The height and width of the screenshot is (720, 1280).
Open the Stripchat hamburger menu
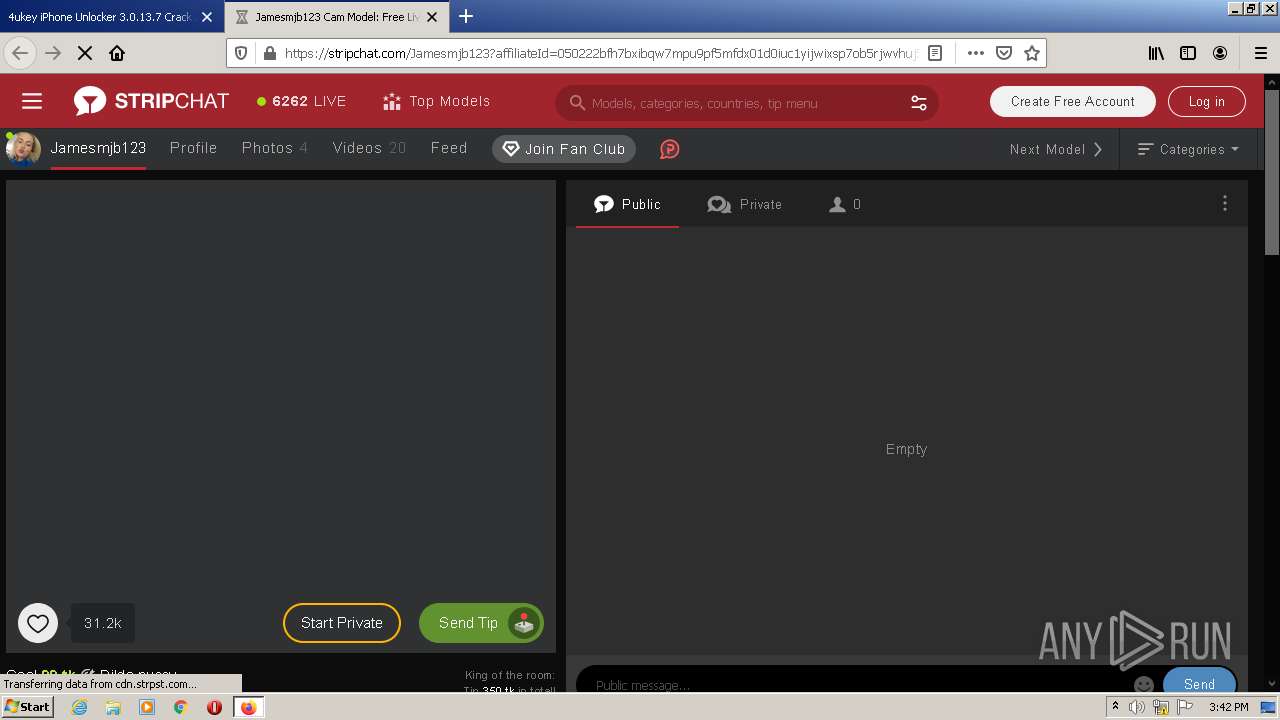32,101
